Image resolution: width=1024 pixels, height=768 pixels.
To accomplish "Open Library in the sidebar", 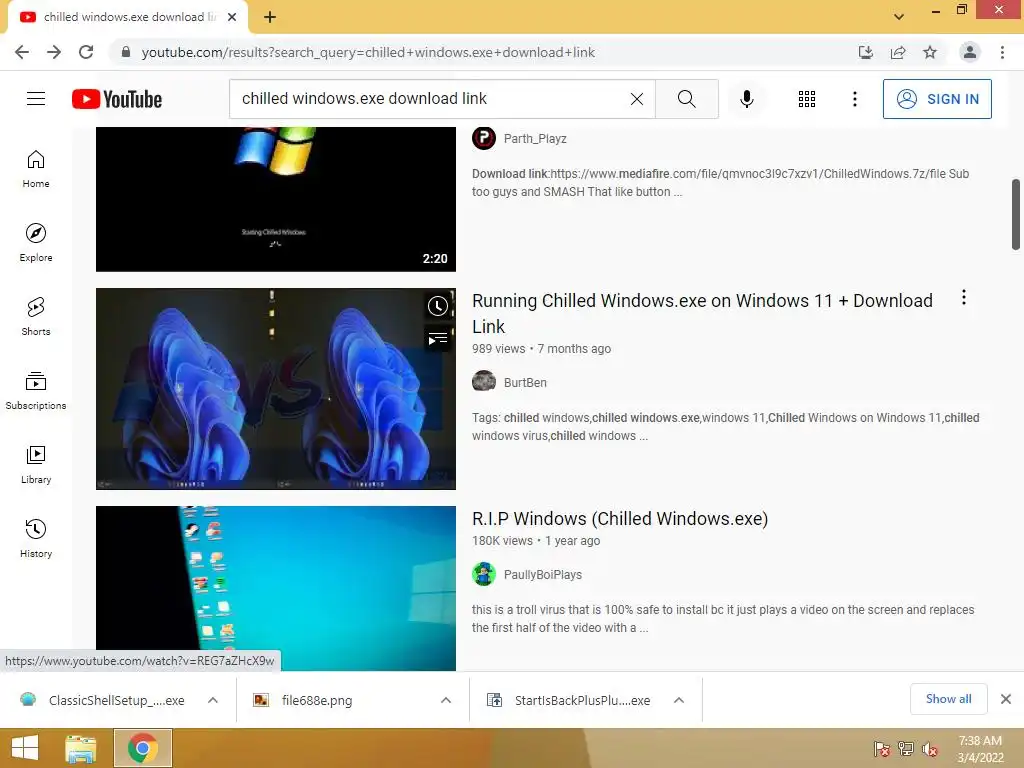I will (36, 464).
